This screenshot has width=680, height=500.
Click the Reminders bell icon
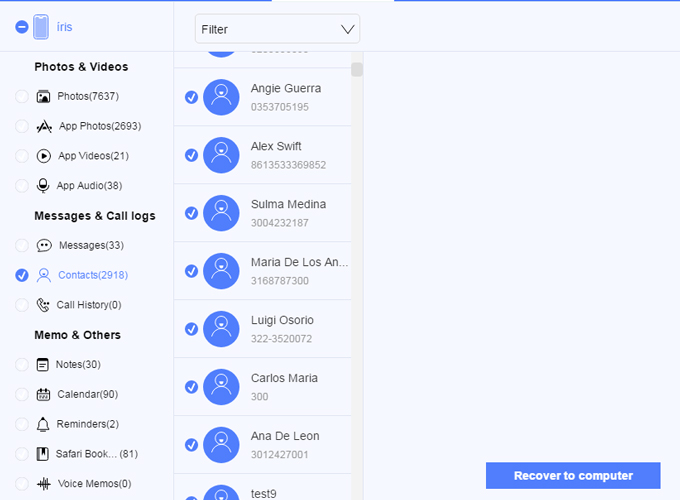tap(43, 424)
